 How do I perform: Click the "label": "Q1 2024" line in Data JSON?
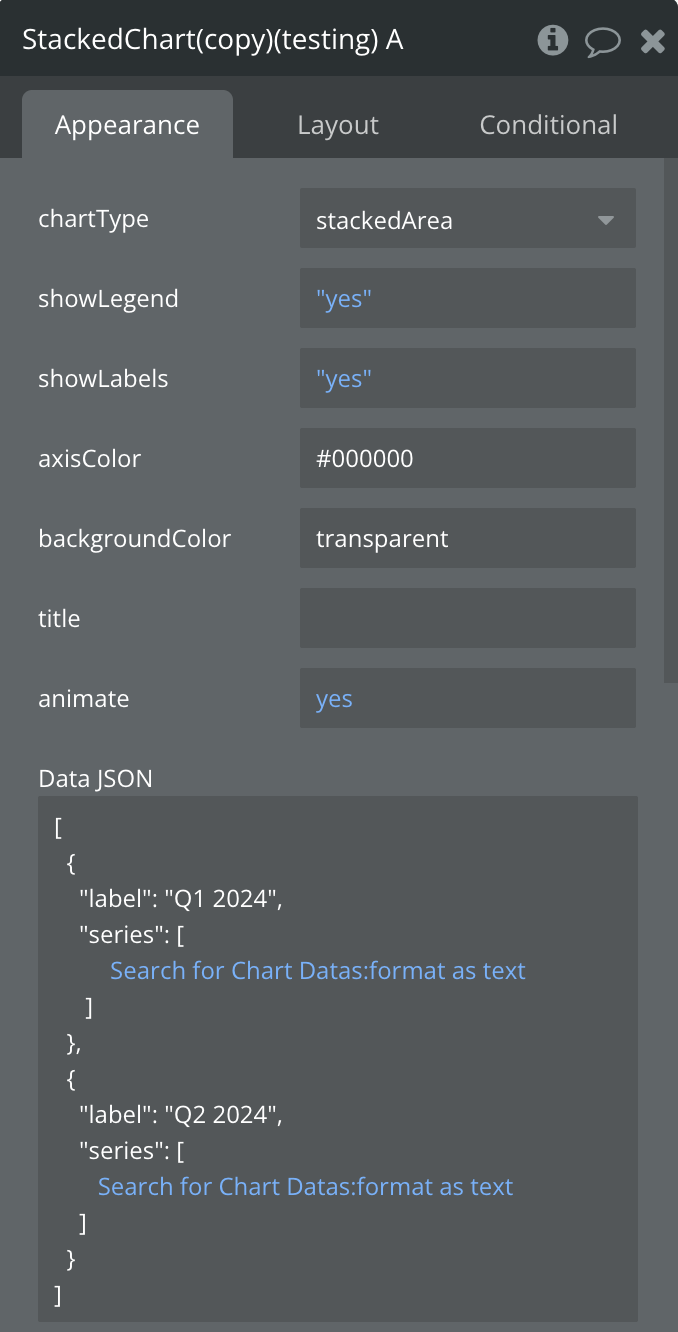click(x=181, y=898)
